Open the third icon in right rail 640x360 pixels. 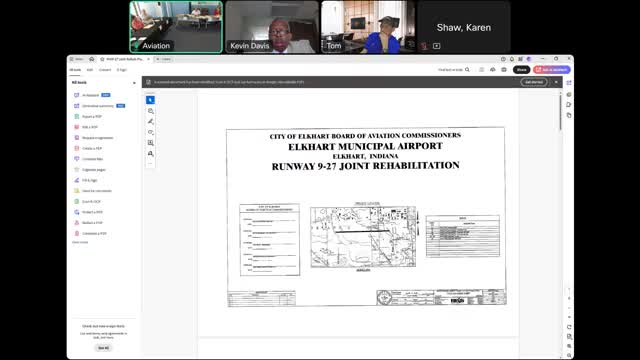[569, 105]
